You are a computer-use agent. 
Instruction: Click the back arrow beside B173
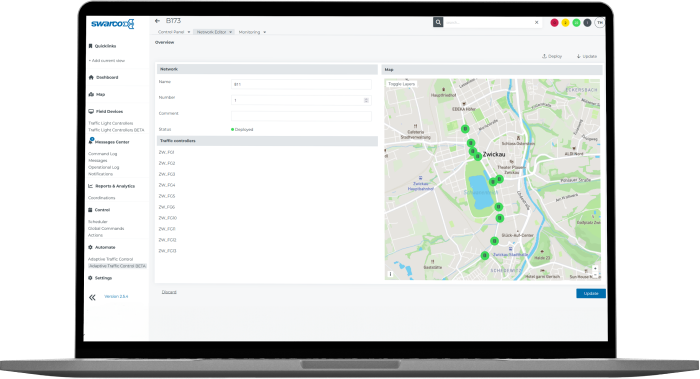157,21
